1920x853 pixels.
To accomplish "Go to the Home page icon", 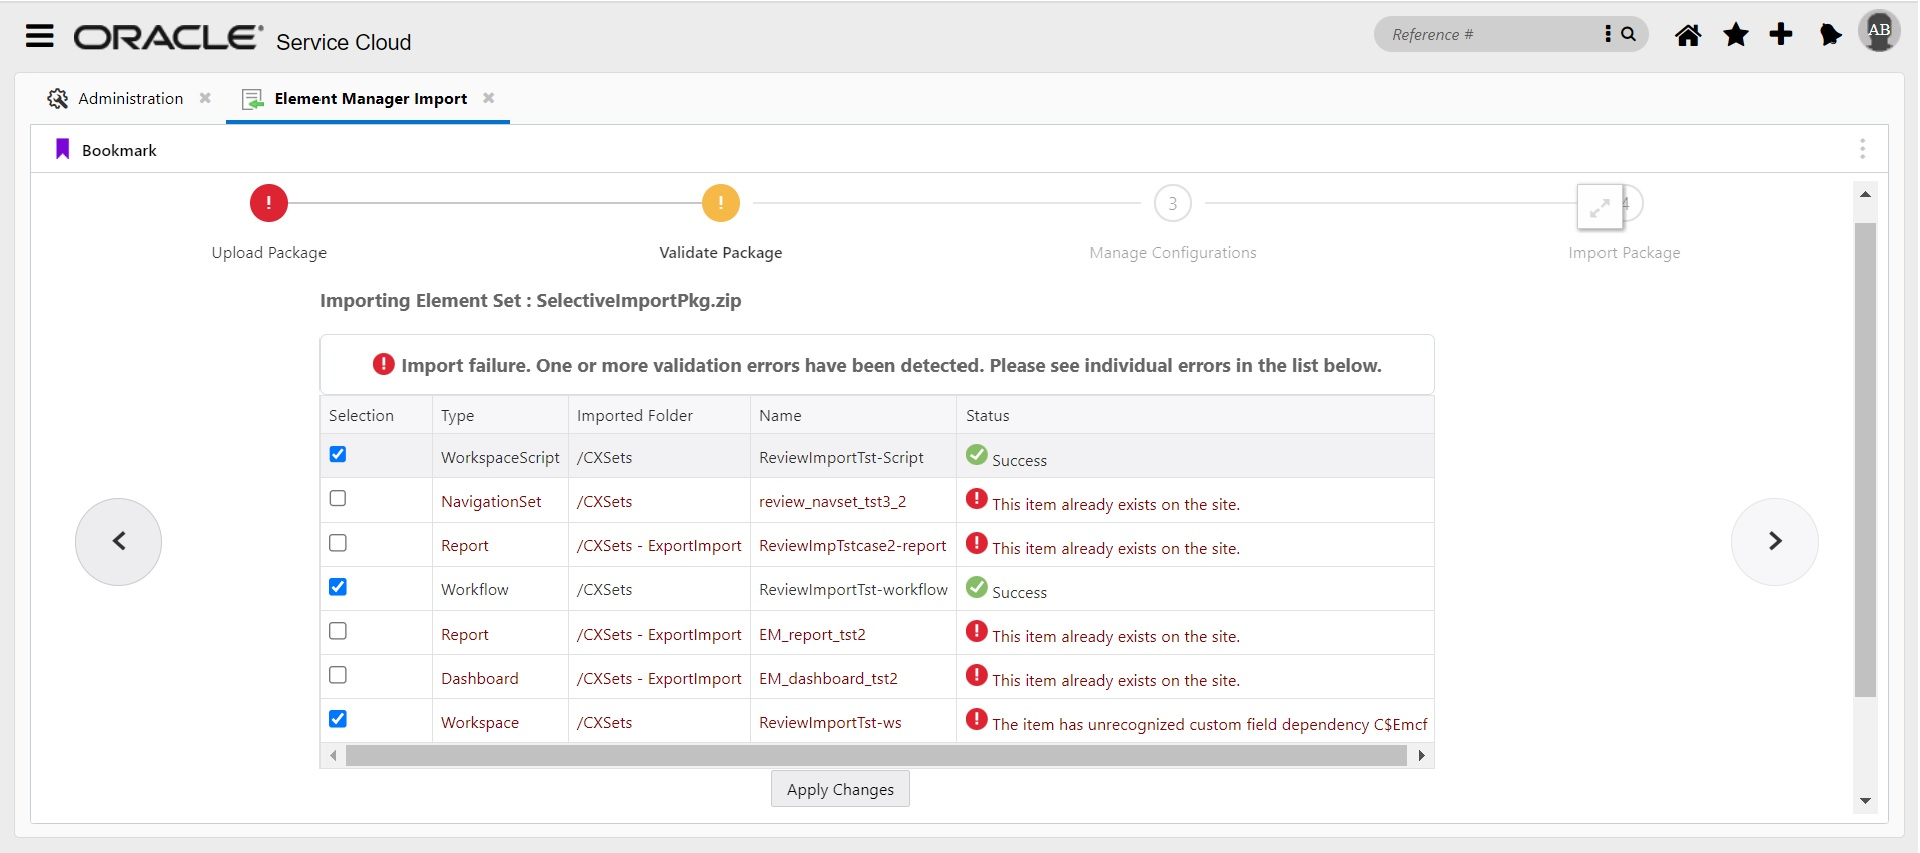I will [1688, 36].
